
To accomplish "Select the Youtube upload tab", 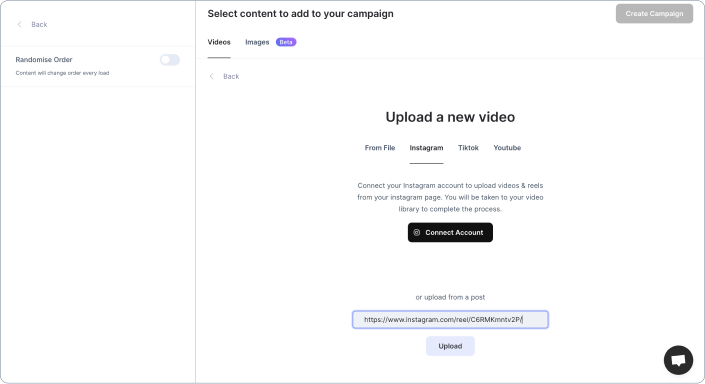I will (507, 148).
